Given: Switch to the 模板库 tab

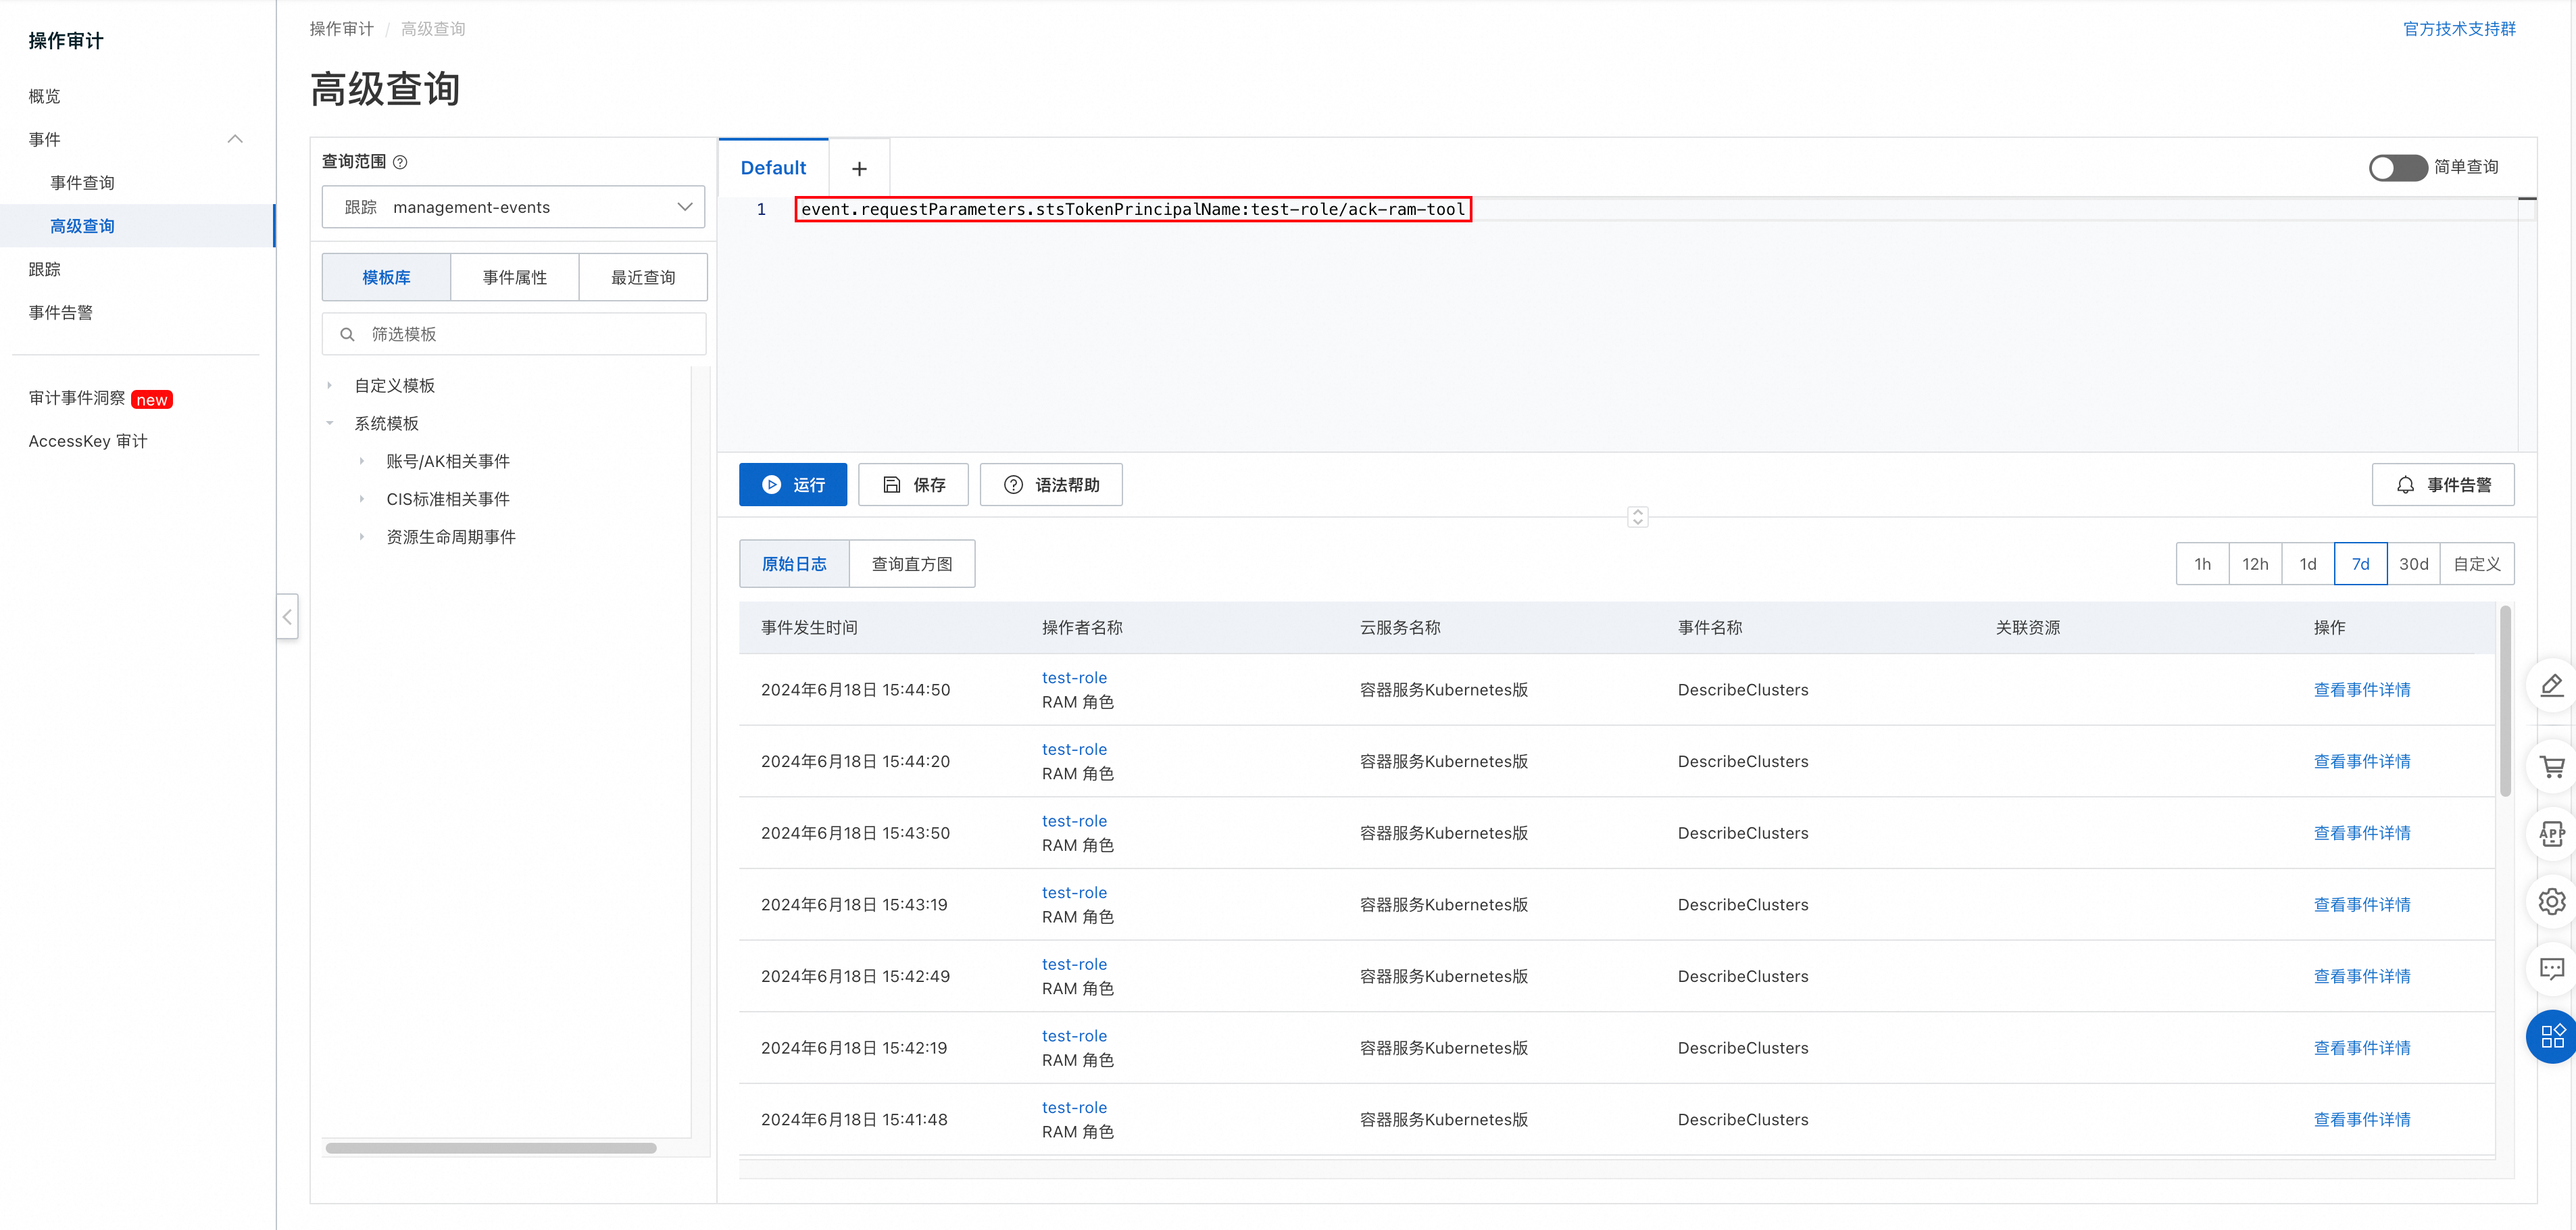Looking at the screenshot, I should (x=386, y=278).
